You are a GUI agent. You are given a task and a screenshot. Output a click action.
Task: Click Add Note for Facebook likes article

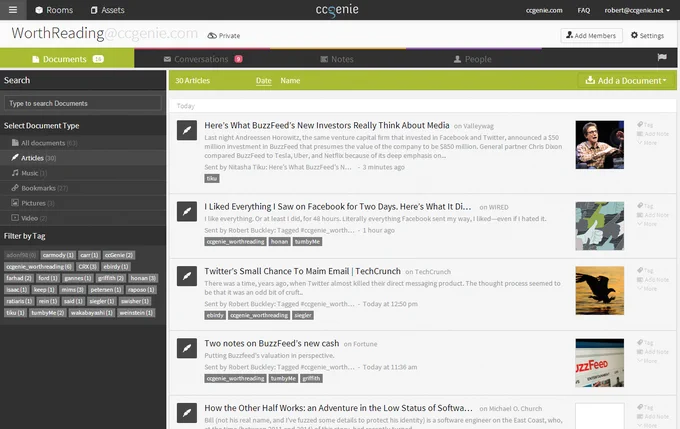pyautogui.click(x=653, y=215)
